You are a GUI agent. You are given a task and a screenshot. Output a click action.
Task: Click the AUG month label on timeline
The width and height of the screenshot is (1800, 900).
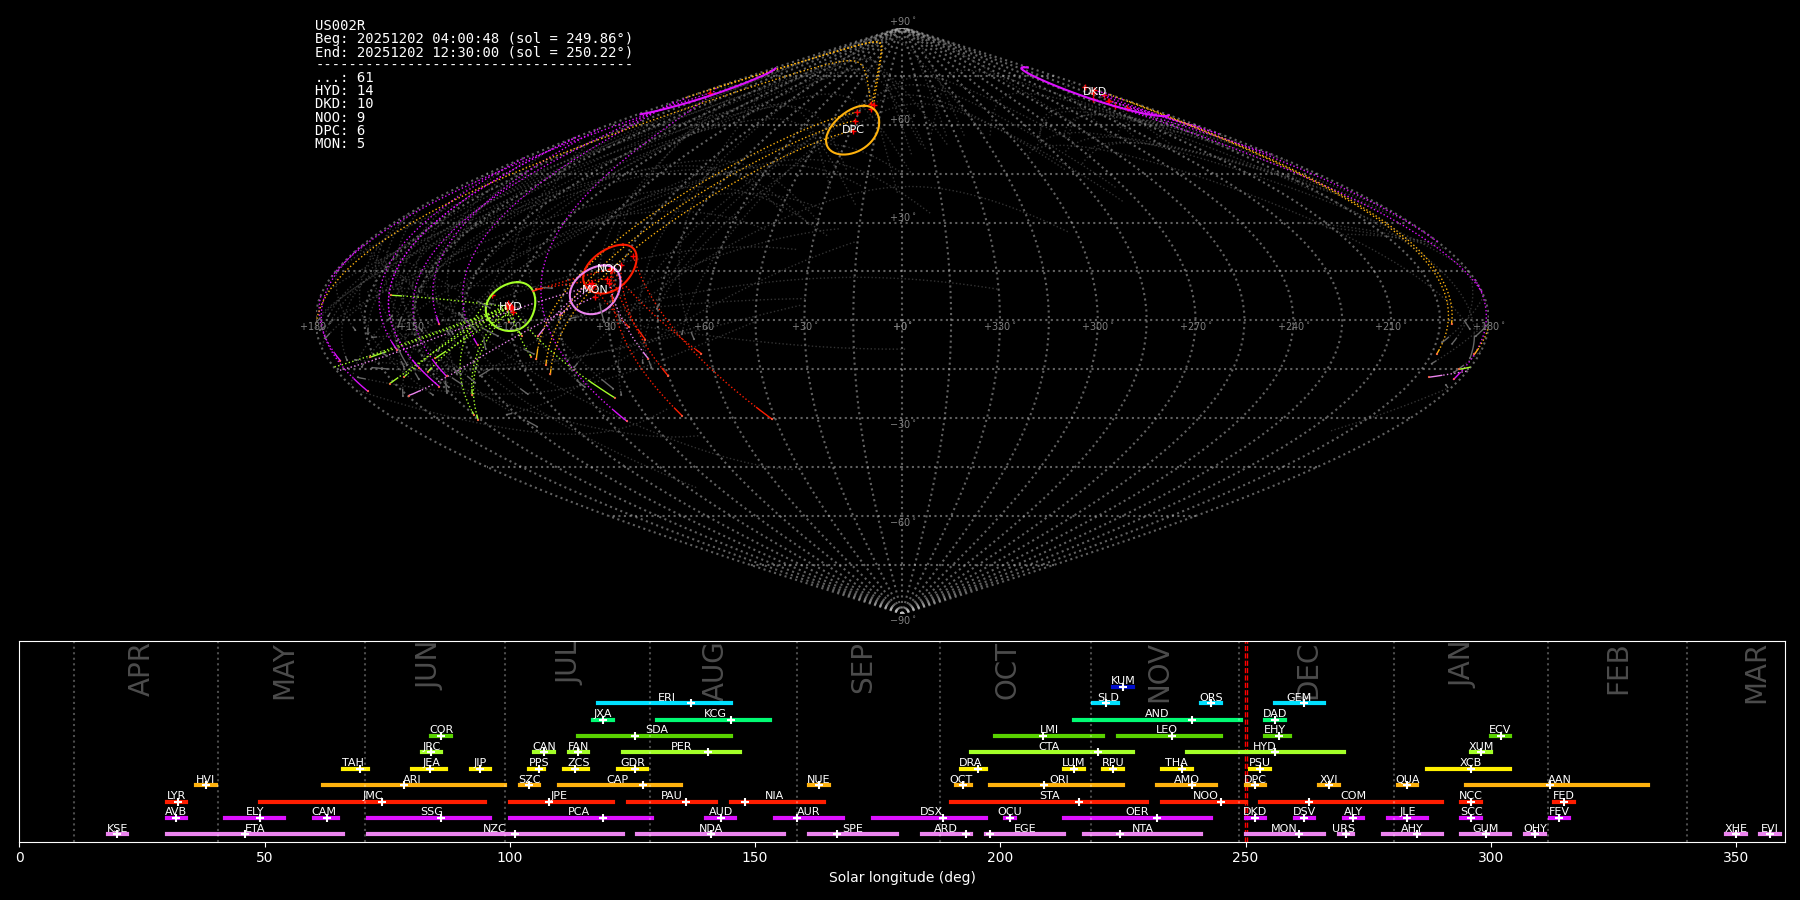pos(713,672)
